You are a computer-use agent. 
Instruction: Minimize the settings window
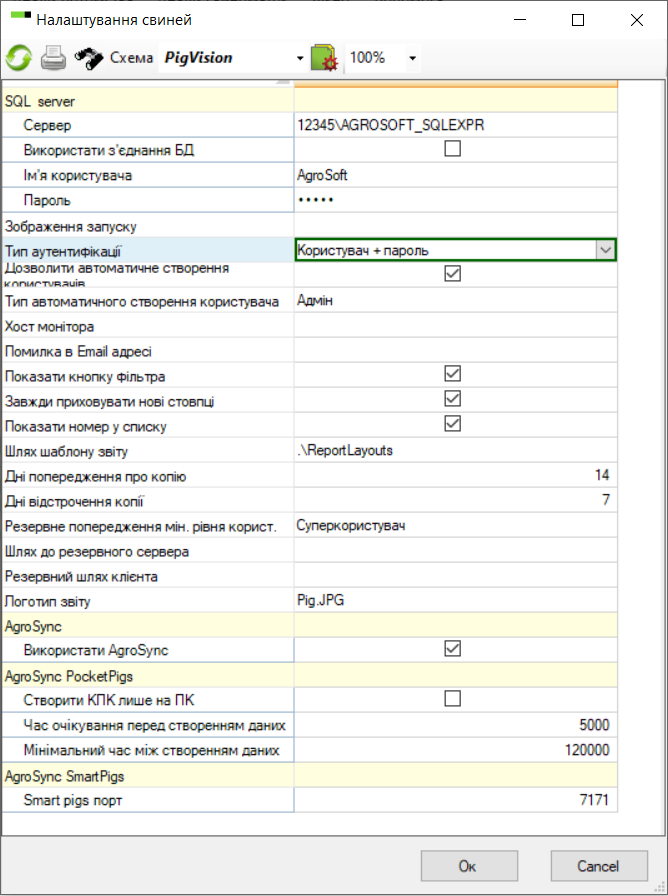(519, 20)
